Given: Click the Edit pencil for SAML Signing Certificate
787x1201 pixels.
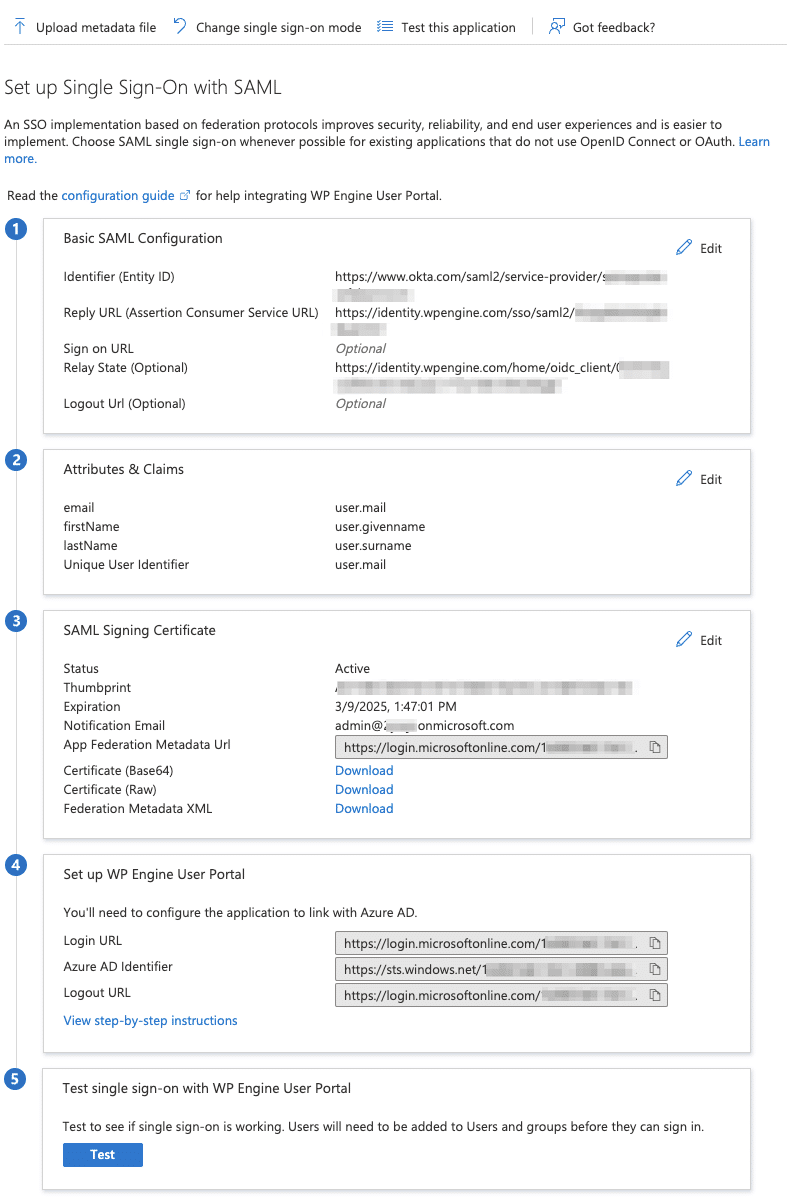Looking at the screenshot, I should pyautogui.click(x=686, y=639).
